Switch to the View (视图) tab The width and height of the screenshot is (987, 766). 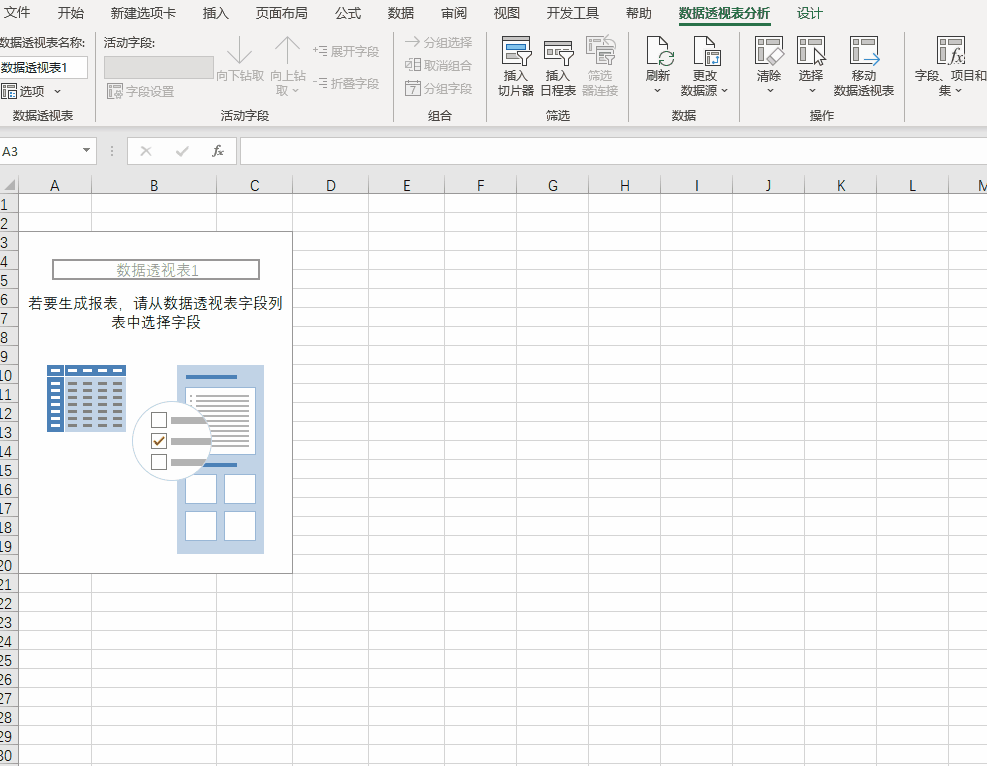(507, 13)
